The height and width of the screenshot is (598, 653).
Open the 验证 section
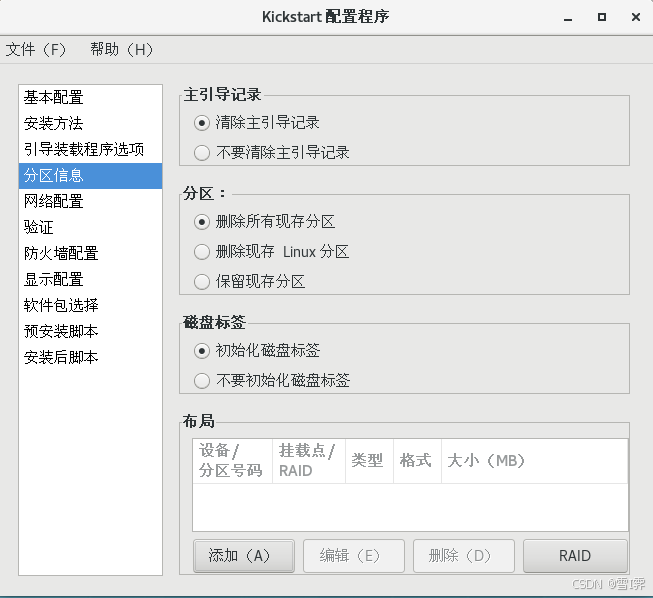coord(90,227)
